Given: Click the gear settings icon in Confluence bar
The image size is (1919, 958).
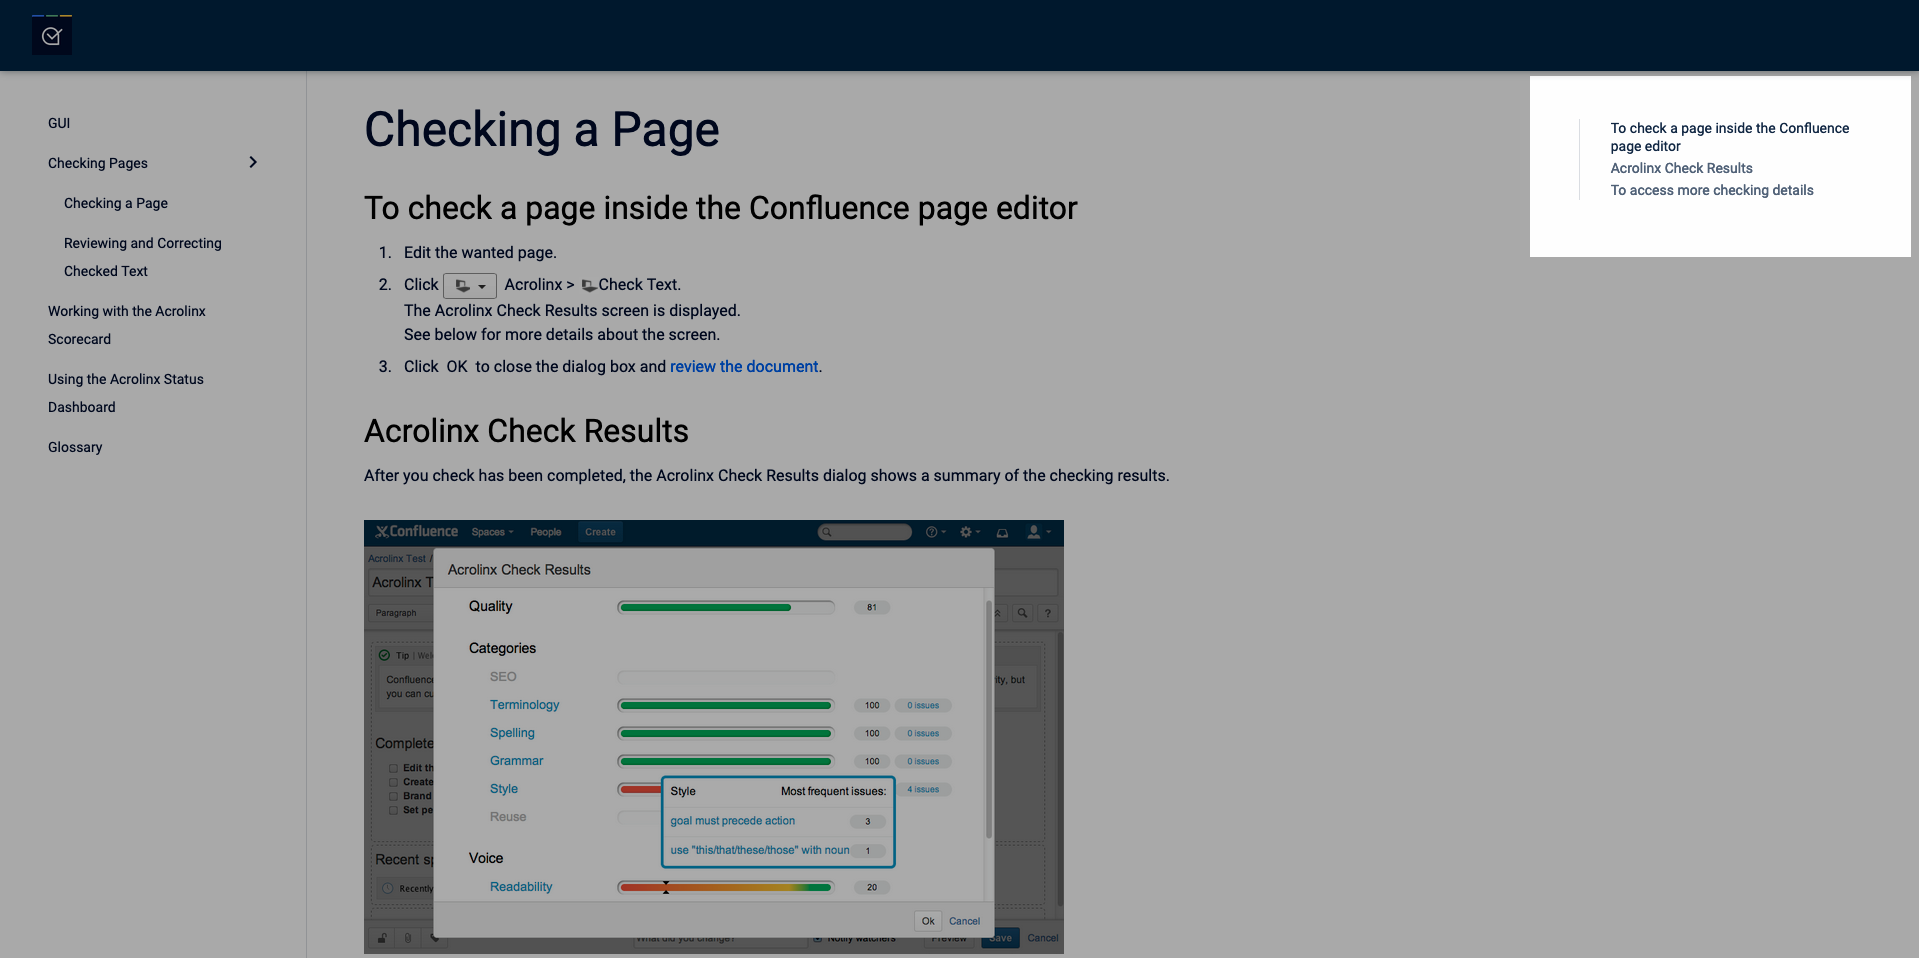Looking at the screenshot, I should tap(966, 532).
